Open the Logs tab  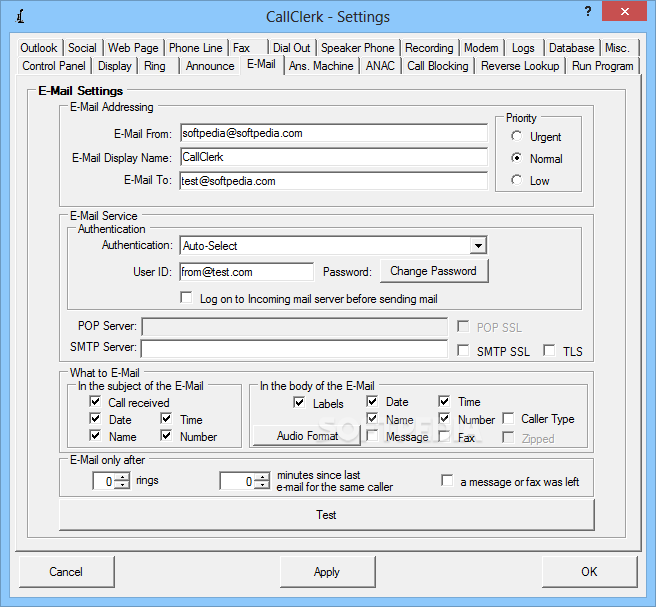coord(523,48)
